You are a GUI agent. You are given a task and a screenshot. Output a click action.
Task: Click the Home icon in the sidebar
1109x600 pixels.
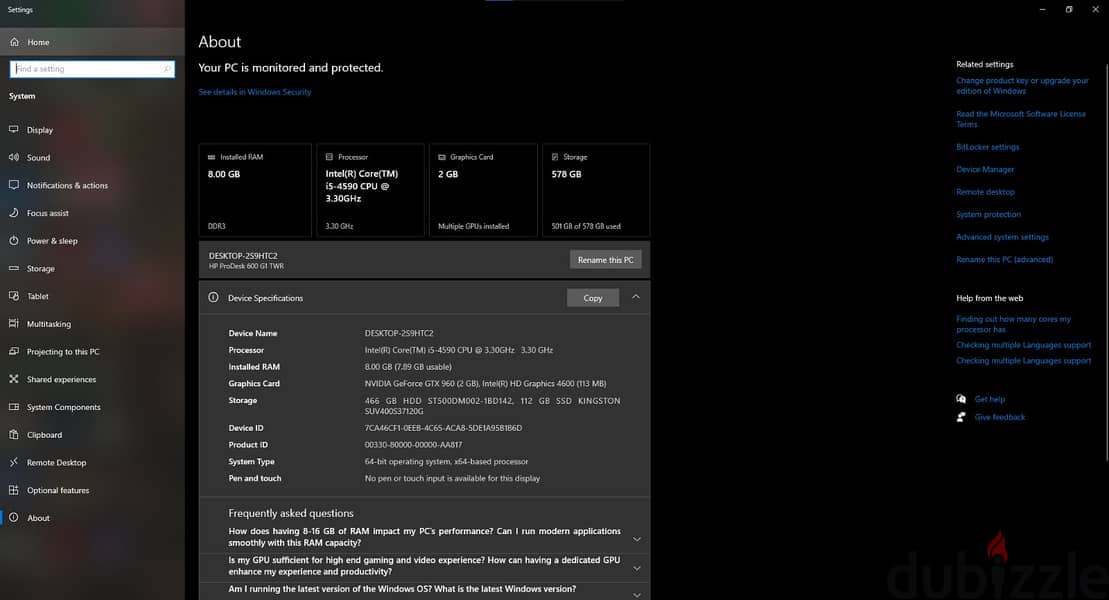tap(14, 42)
